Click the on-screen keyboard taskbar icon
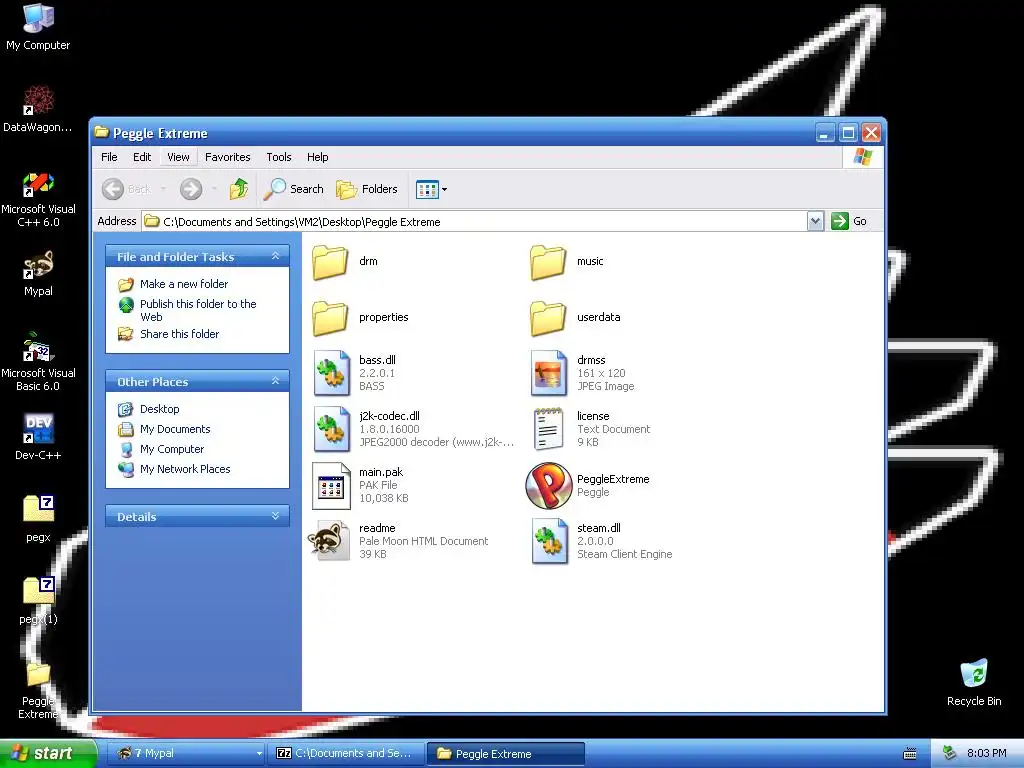Image resolution: width=1024 pixels, height=768 pixels. [x=910, y=754]
